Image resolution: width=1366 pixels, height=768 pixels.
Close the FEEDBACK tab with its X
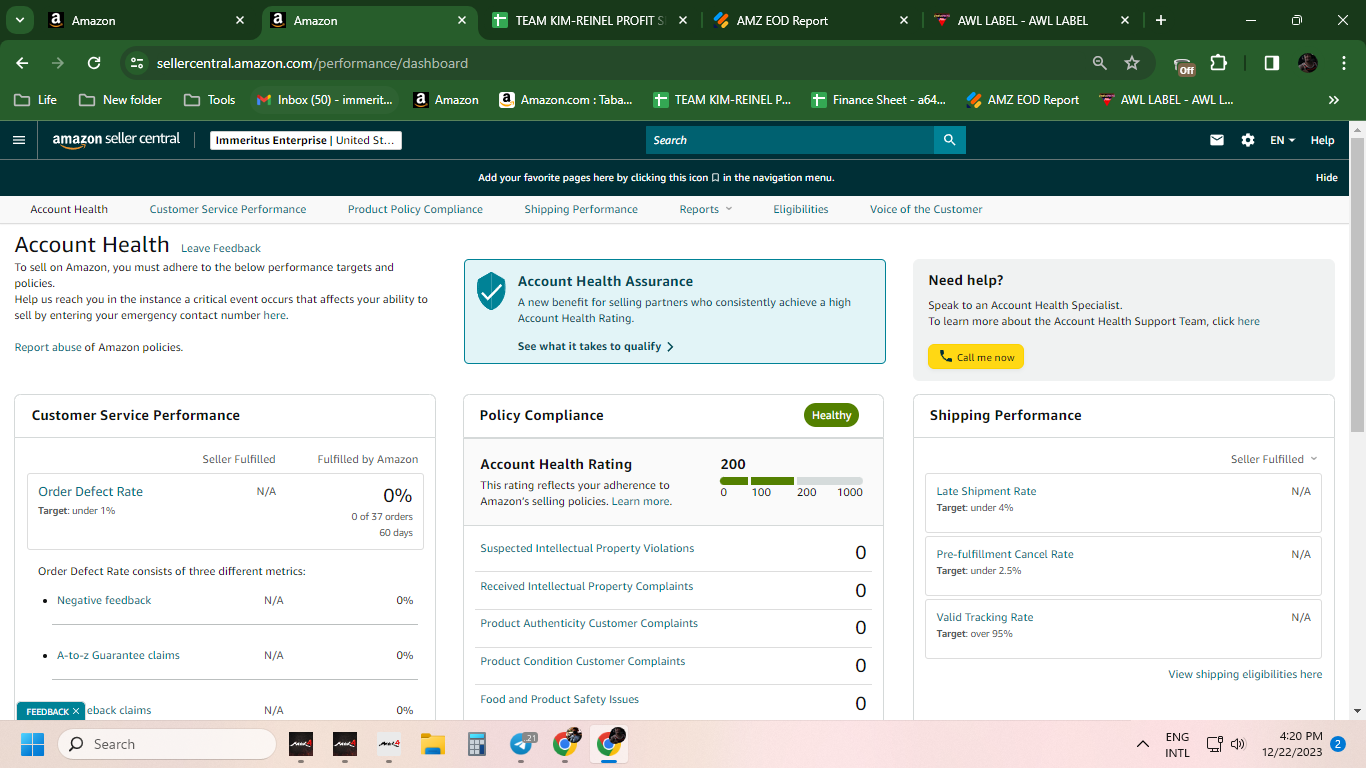[x=76, y=712]
